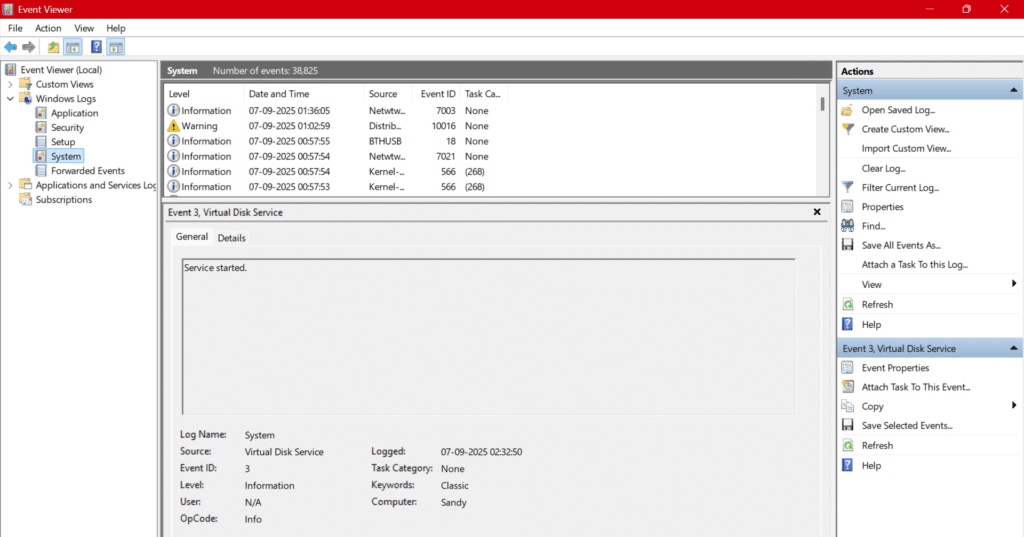This screenshot has width=1024, height=537.
Task: Switch to the General tab
Action: pos(191,236)
